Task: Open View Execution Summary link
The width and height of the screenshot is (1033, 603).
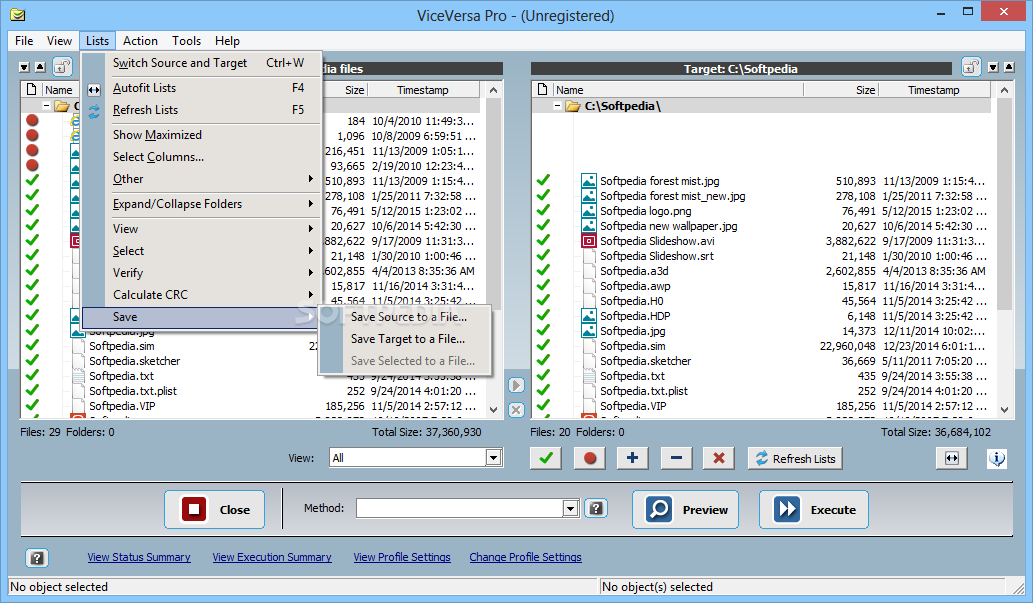Action: pos(272,557)
